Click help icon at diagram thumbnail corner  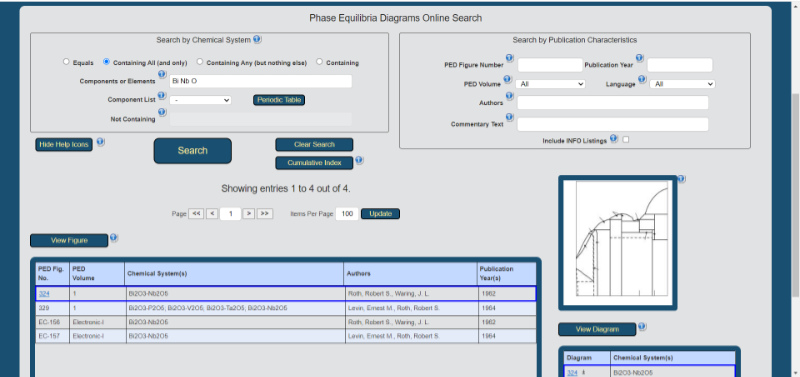click(x=681, y=179)
